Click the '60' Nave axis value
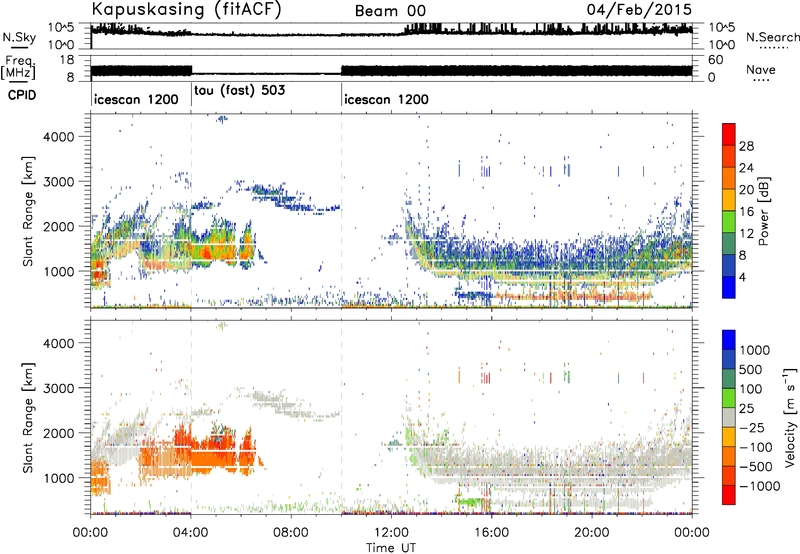 click(x=715, y=60)
